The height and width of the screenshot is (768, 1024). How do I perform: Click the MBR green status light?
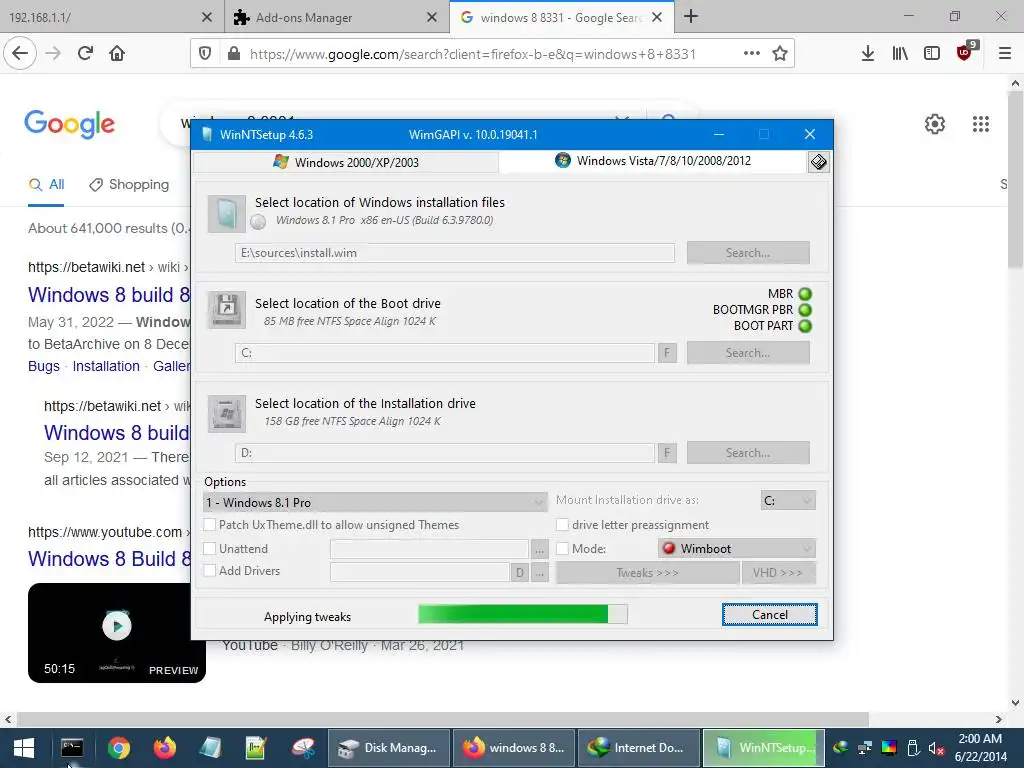pyautogui.click(x=805, y=294)
